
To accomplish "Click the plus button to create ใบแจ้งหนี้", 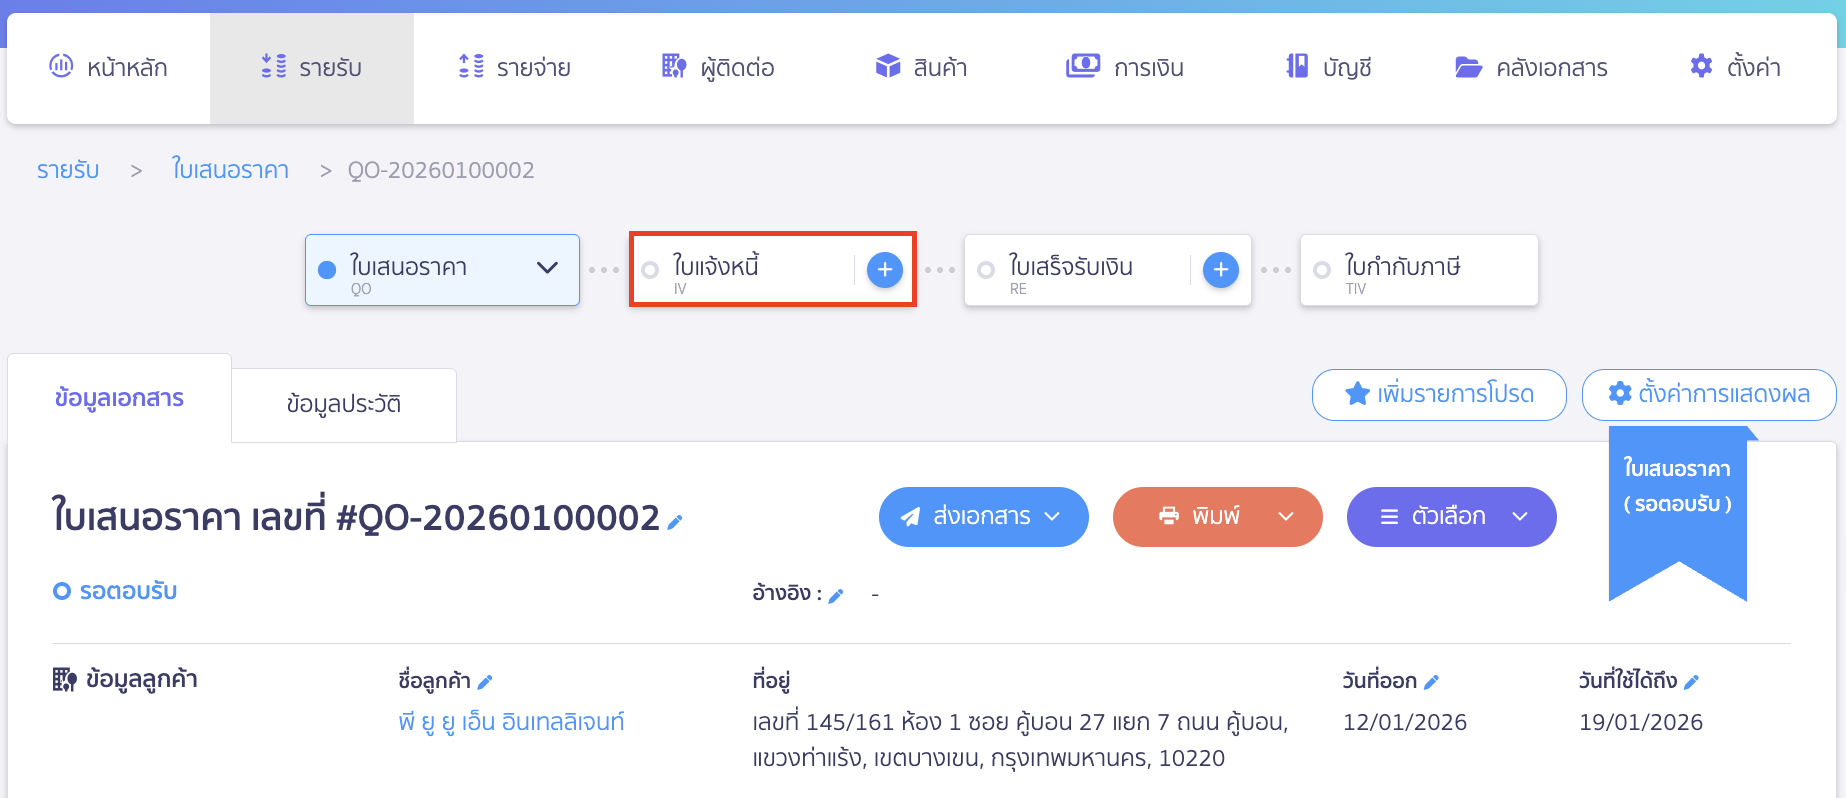I will coord(884,269).
